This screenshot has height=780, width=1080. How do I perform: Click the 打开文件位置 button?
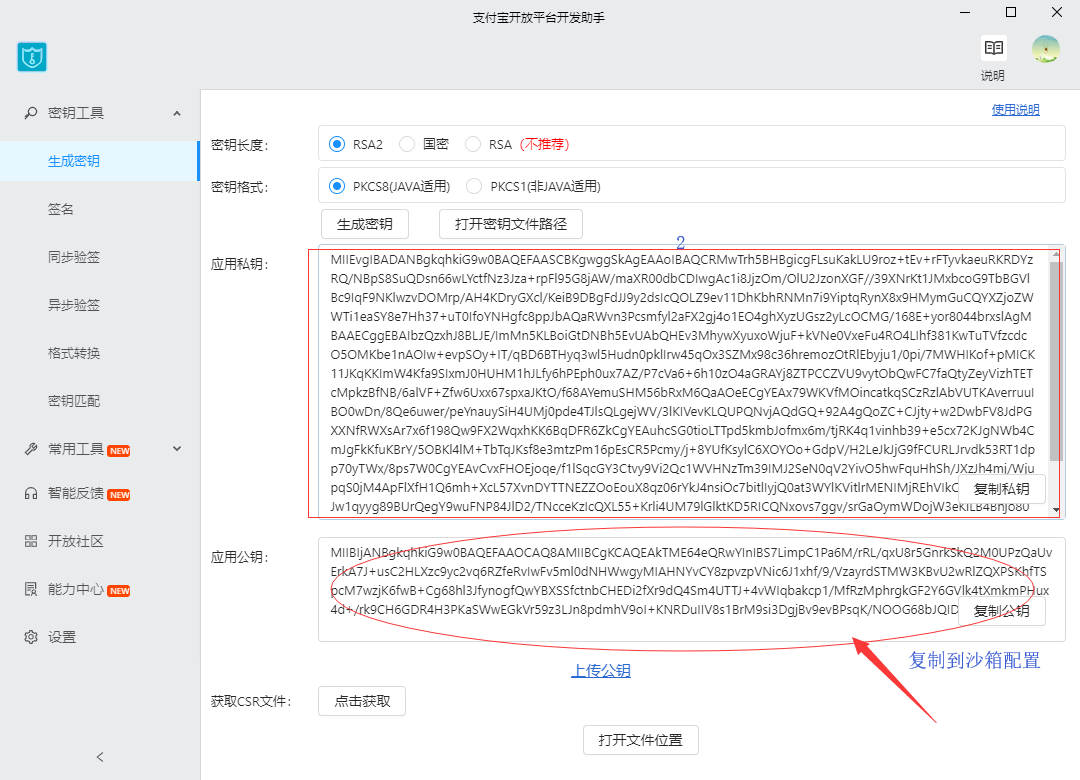pos(641,740)
